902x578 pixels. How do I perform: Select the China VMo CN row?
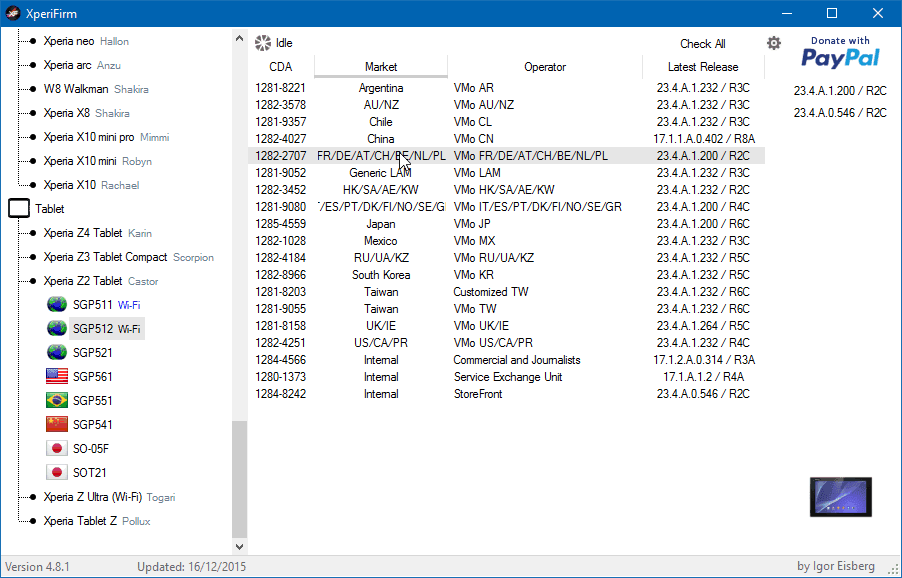(506, 139)
